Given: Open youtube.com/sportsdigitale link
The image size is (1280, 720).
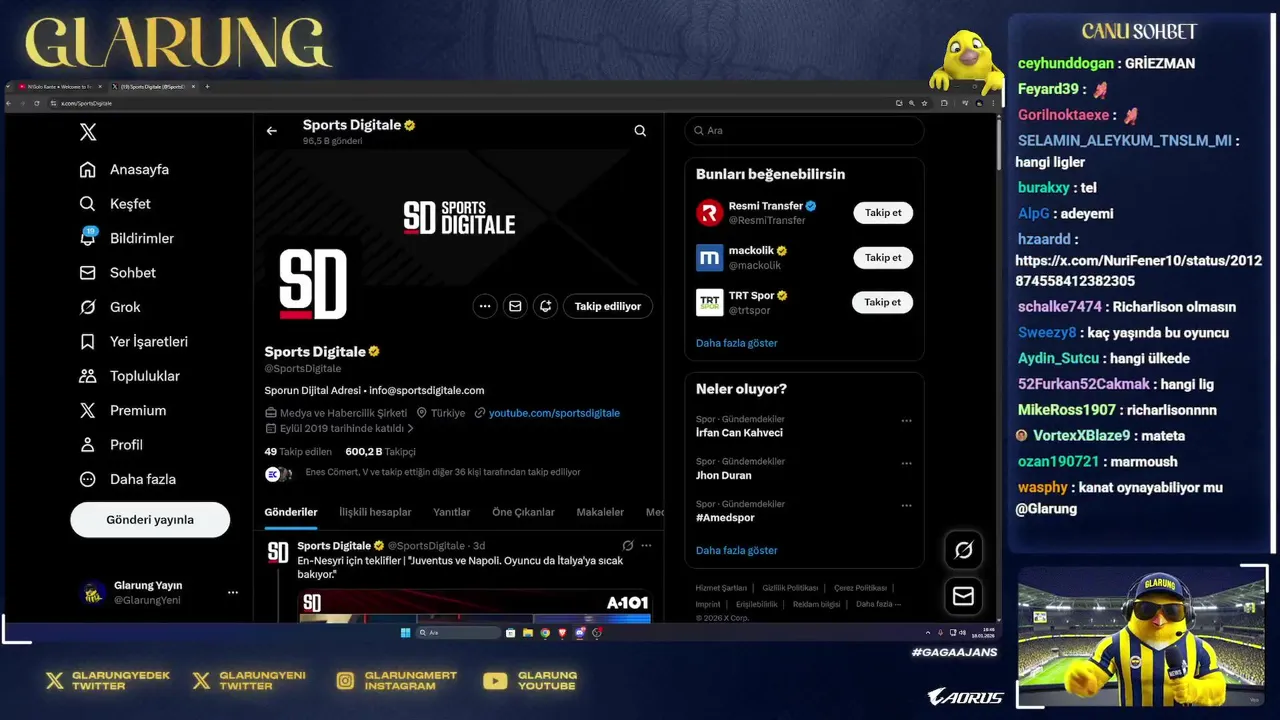Looking at the screenshot, I should click(x=554, y=413).
